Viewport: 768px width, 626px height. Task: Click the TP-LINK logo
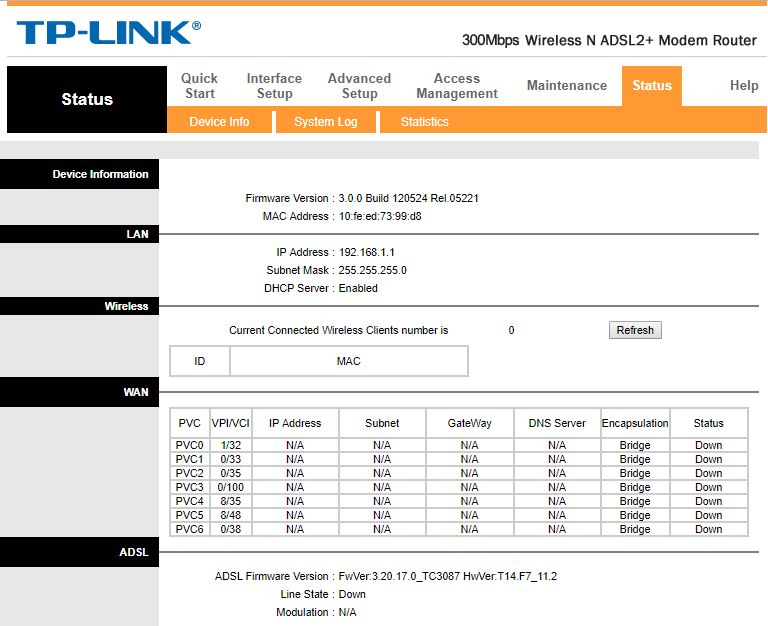point(108,33)
